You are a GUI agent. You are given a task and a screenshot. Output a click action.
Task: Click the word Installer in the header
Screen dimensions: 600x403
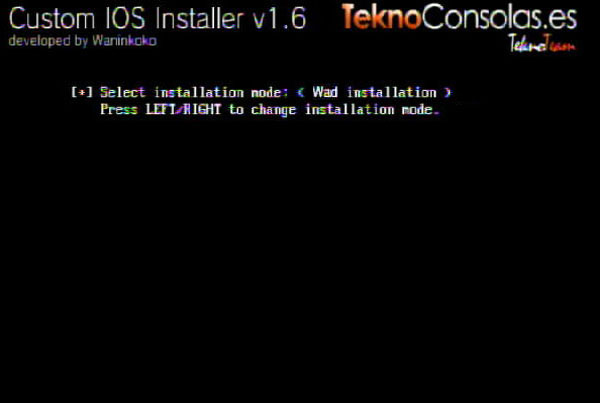[x=200, y=18]
